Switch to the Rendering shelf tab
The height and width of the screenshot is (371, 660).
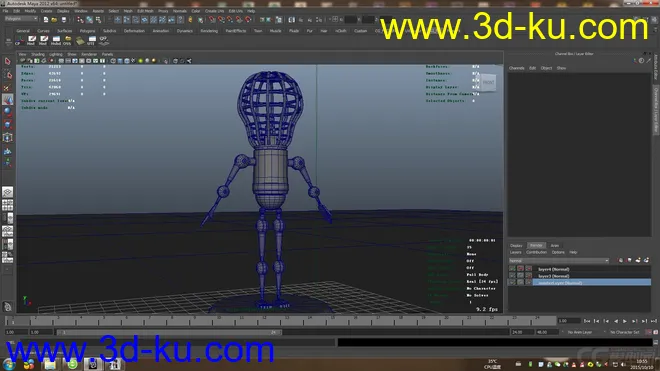[x=209, y=31]
